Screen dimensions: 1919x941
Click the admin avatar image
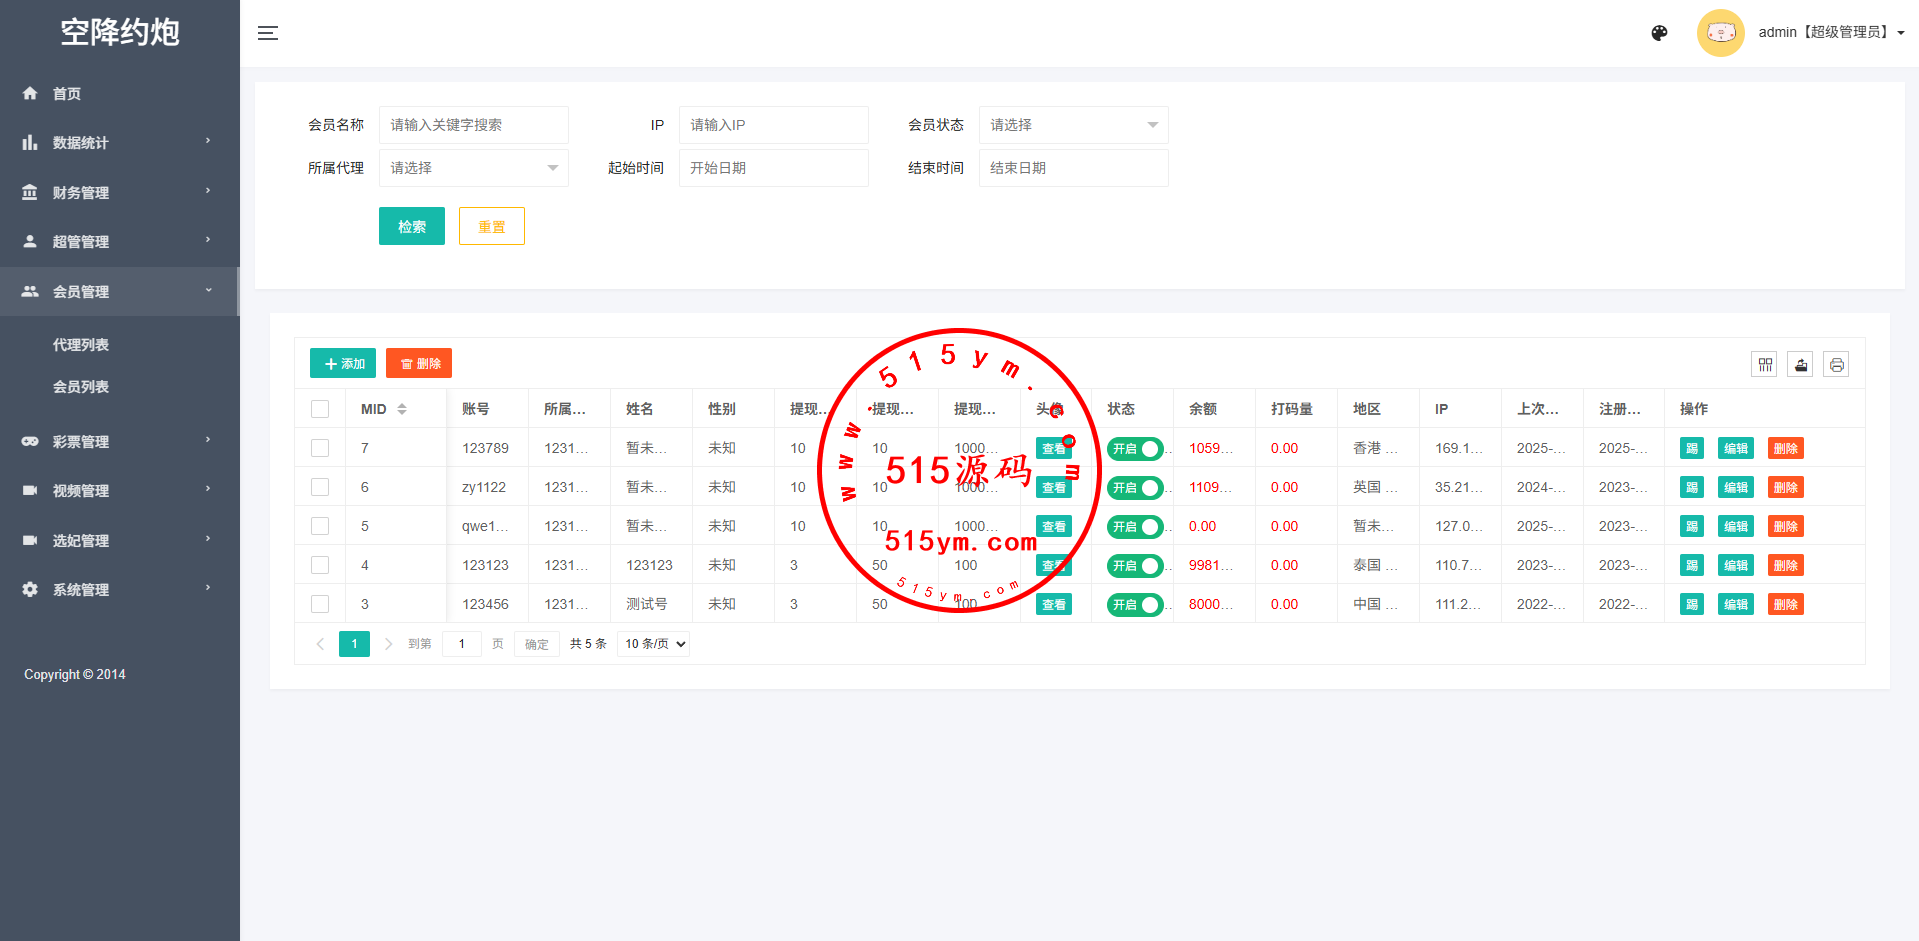point(1720,33)
